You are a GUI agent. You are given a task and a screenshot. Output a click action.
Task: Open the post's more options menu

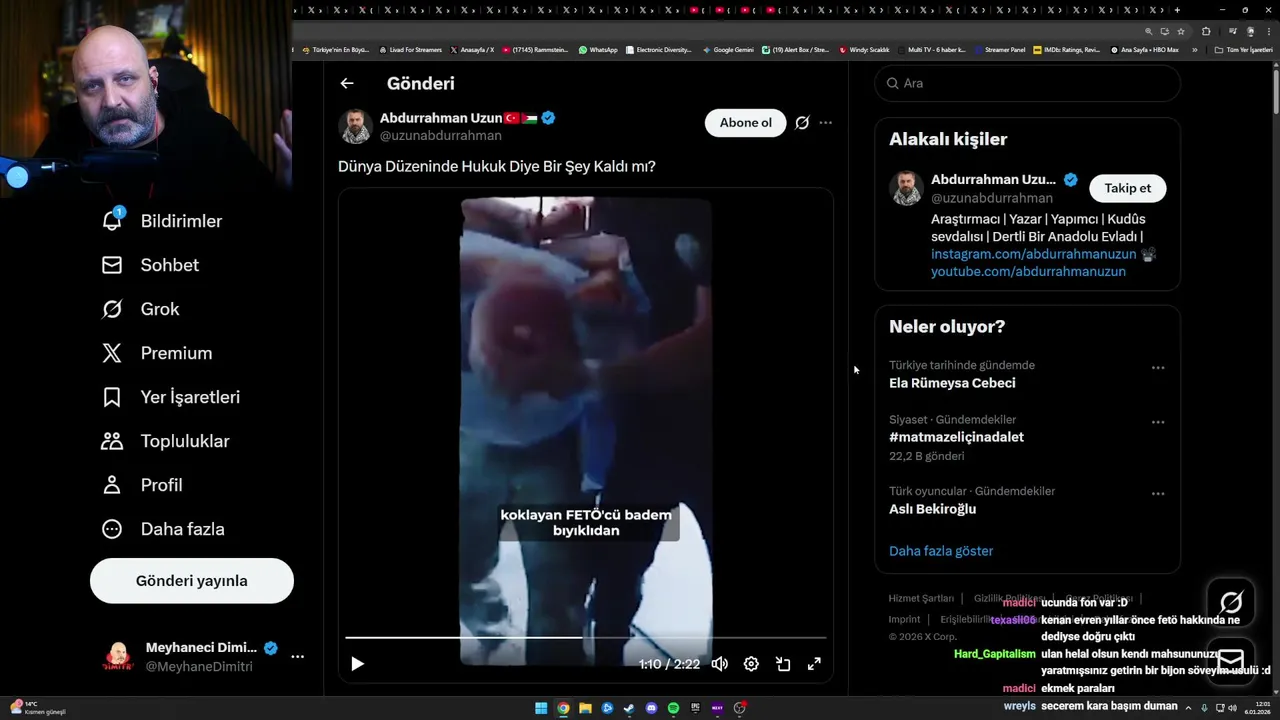(826, 123)
